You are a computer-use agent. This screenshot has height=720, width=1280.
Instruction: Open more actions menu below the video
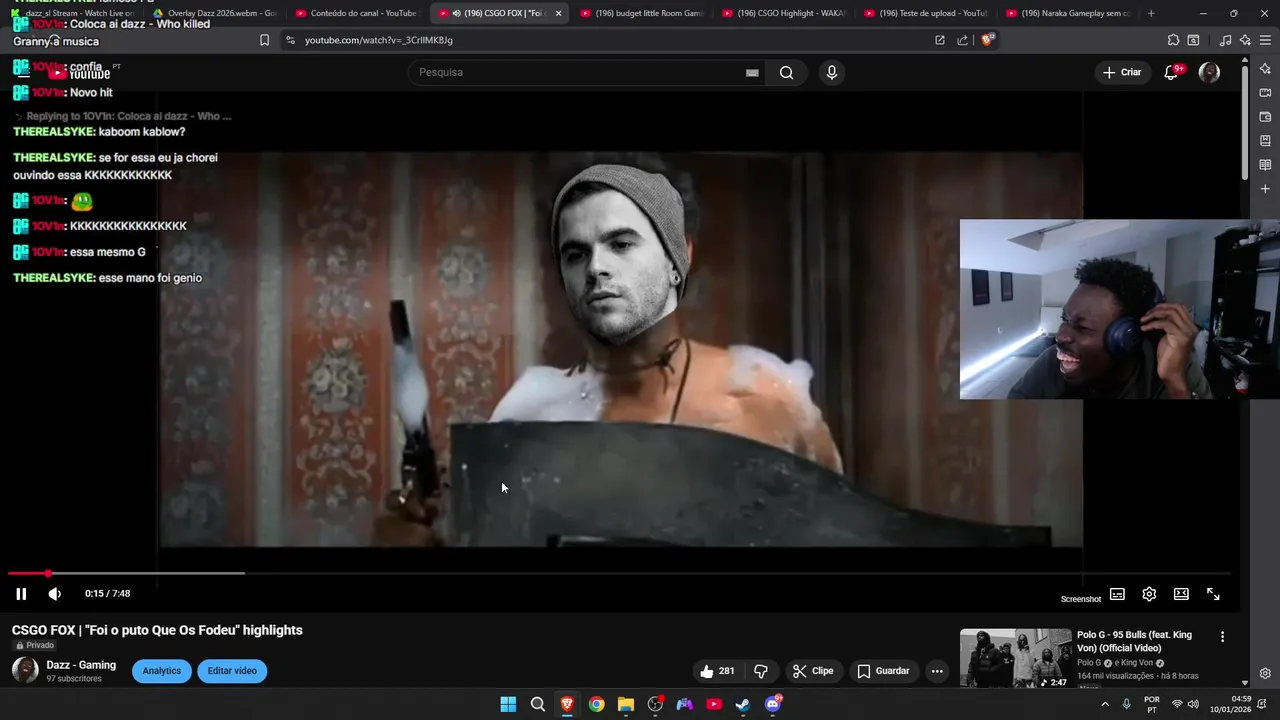point(937,671)
